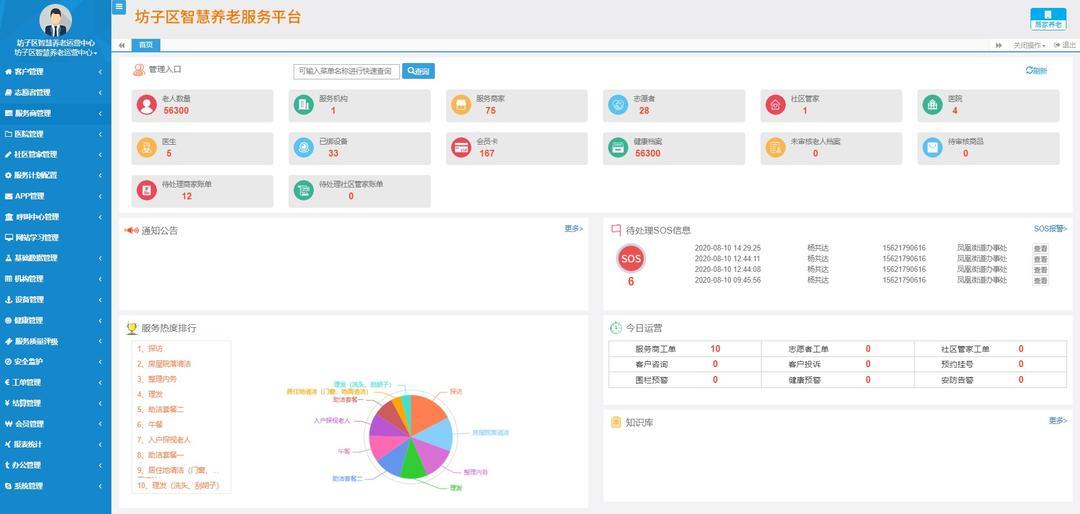Click the green 医院 building icon

(933, 105)
